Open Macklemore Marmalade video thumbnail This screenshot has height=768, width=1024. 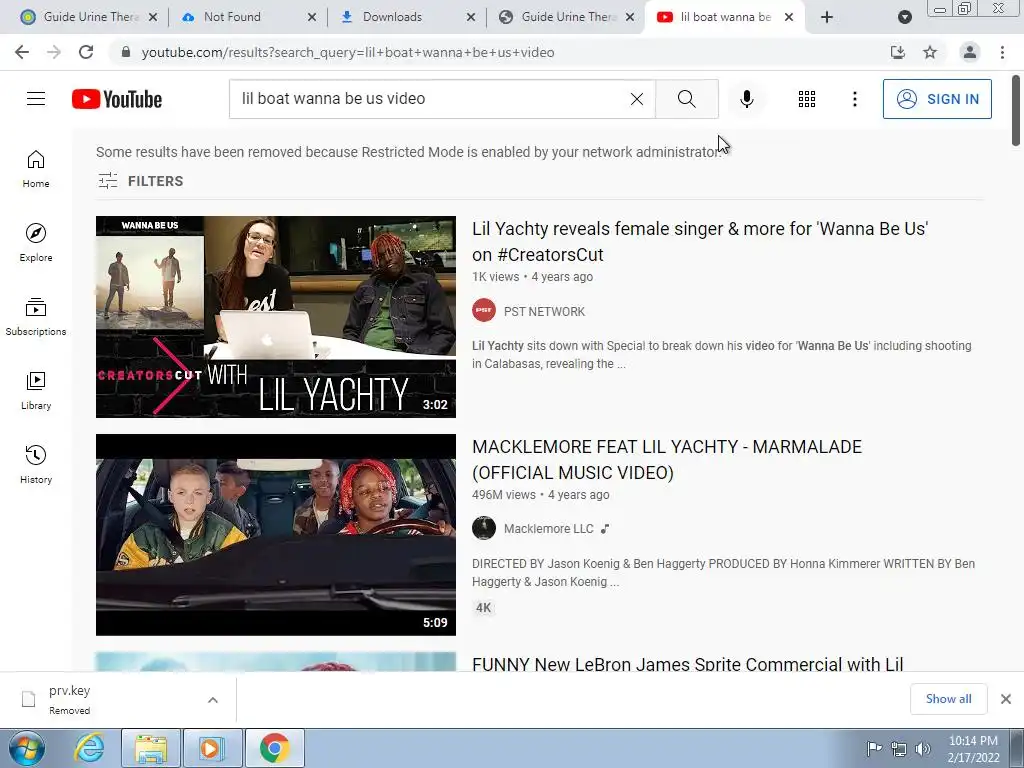276,535
